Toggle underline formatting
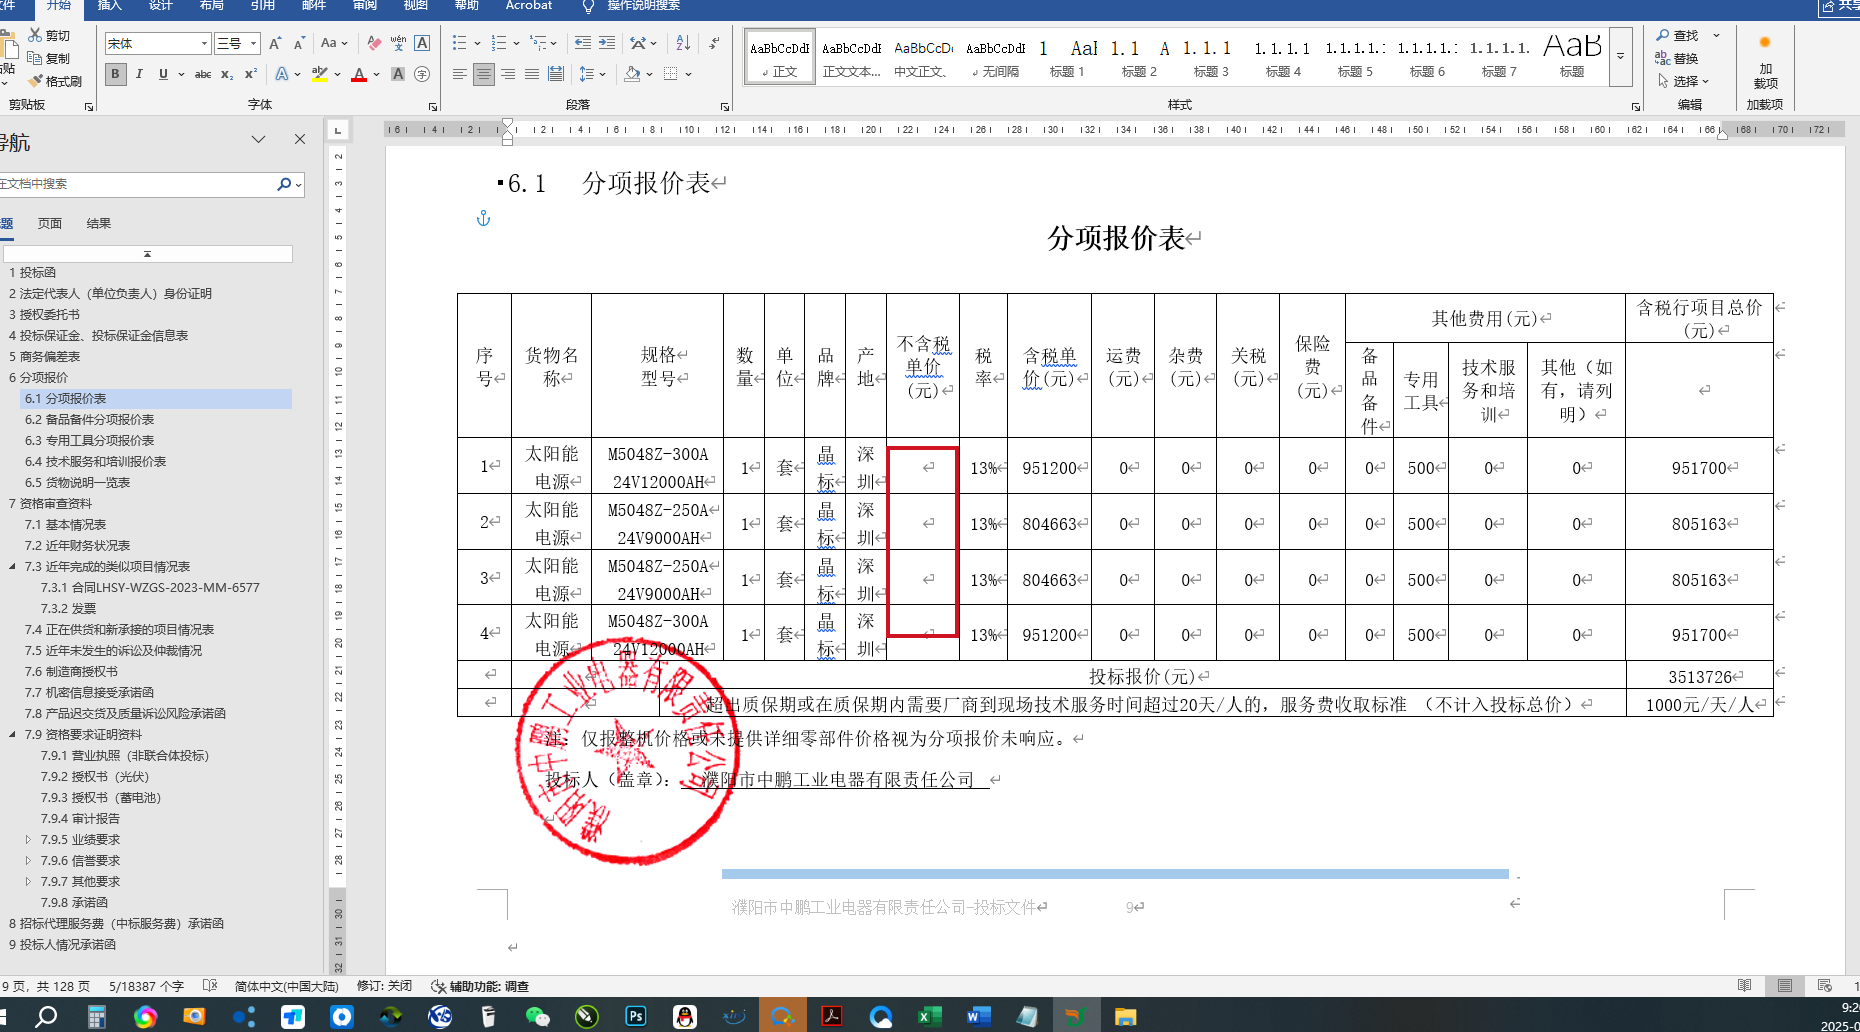The width and height of the screenshot is (1860, 1032). [x=163, y=74]
